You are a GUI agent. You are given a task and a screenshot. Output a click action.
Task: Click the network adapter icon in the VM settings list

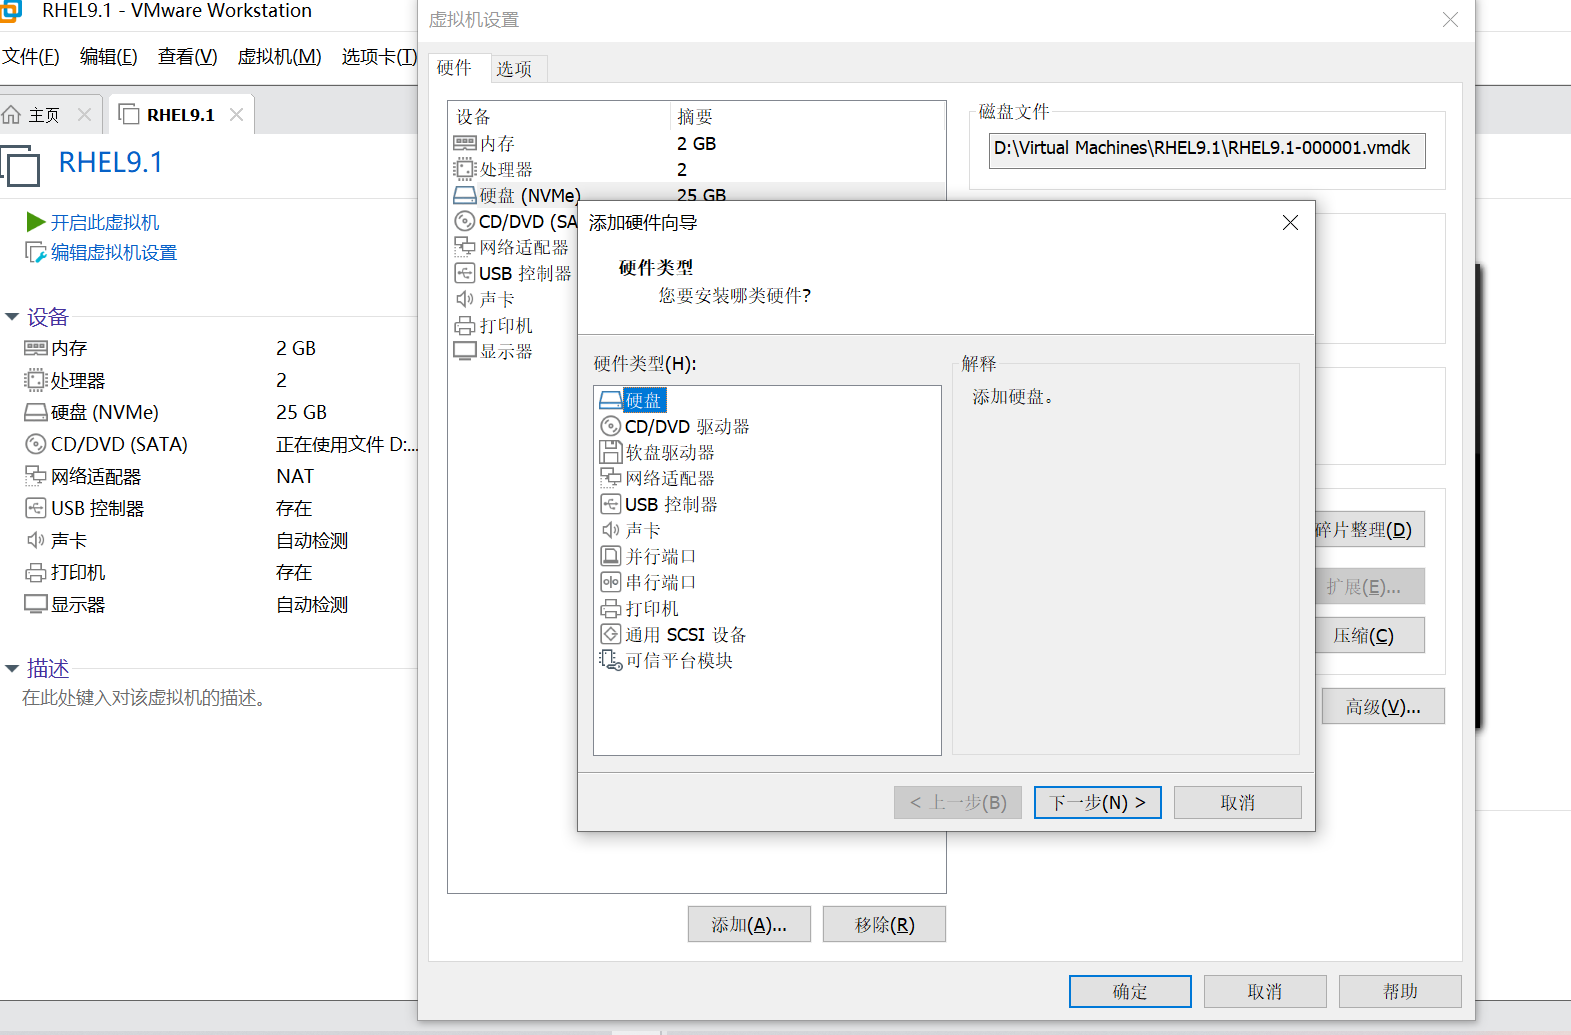coord(465,247)
